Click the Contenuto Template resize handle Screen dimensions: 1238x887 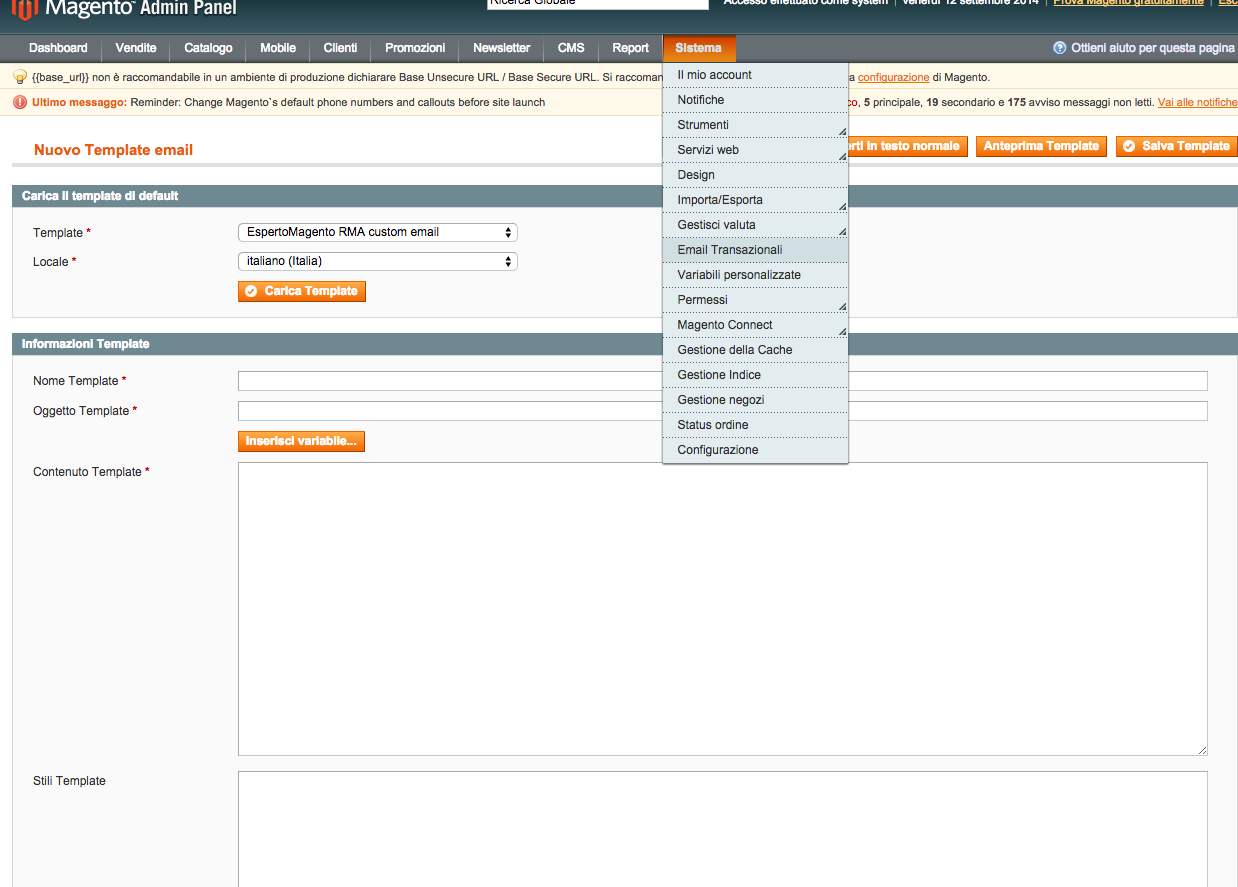[1201, 750]
